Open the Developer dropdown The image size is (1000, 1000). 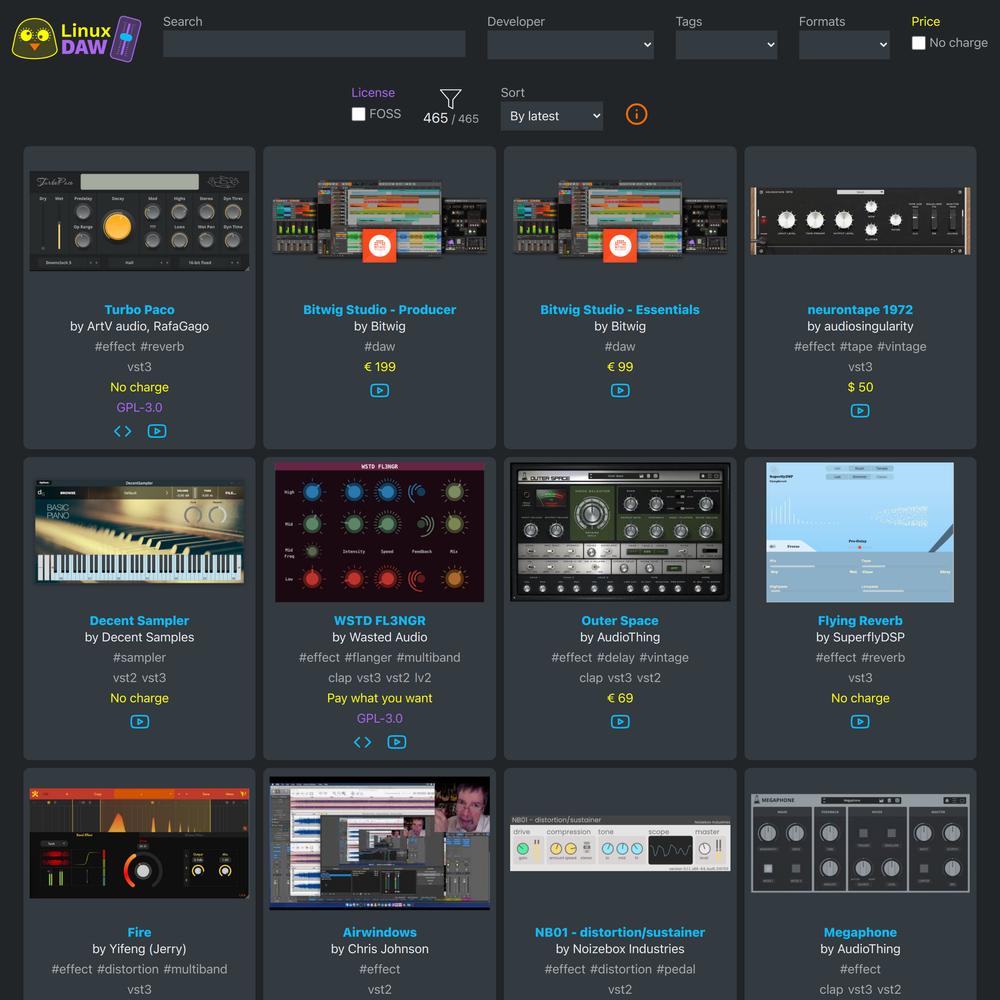click(x=570, y=45)
